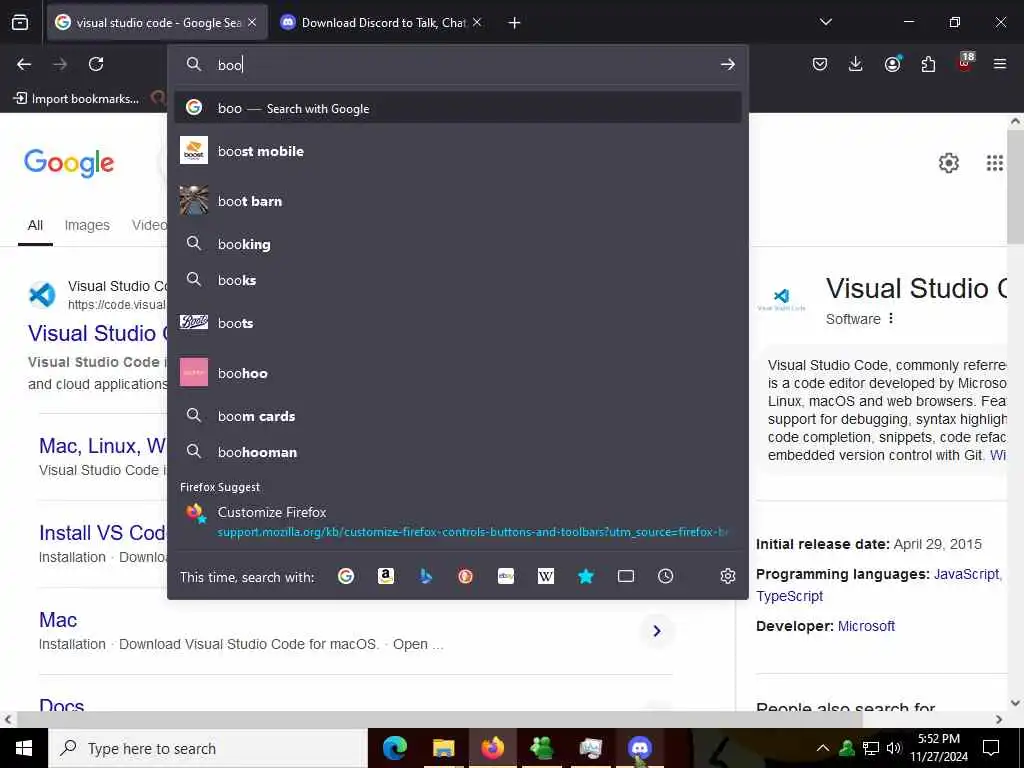Search this time with Google icon

pyautogui.click(x=346, y=576)
